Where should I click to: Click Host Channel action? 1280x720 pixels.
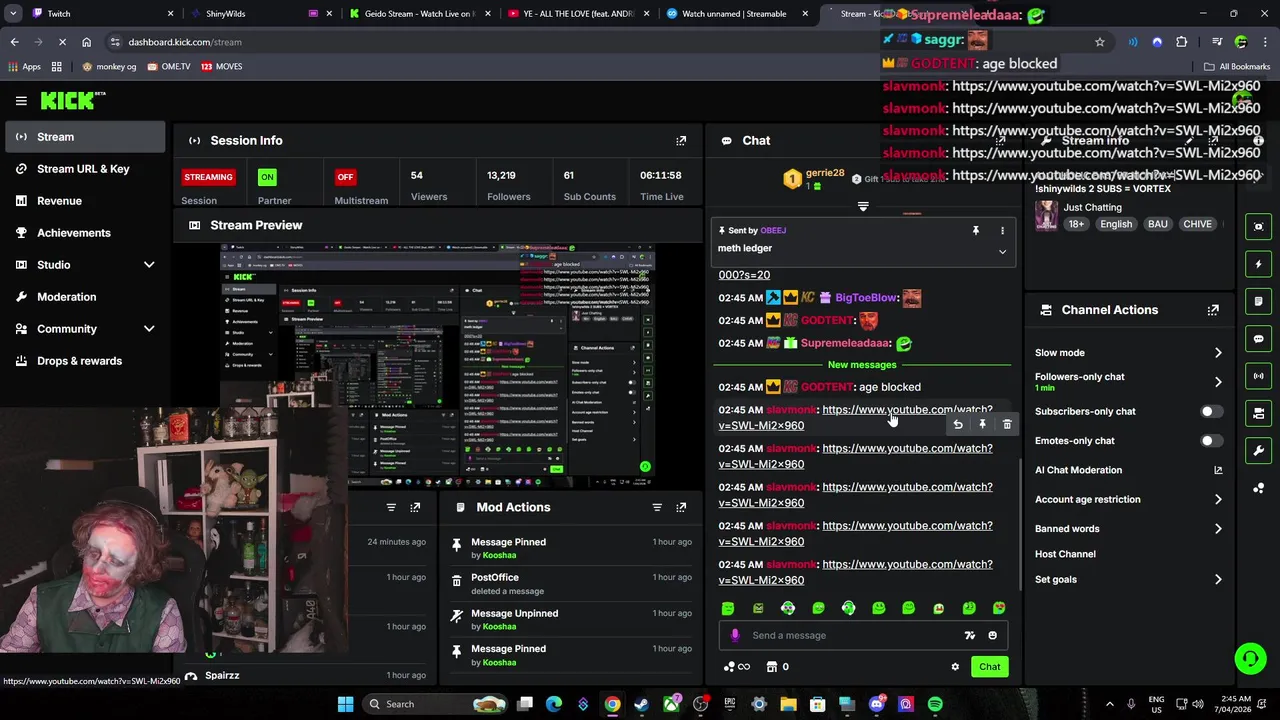click(x=1065, y=554)
